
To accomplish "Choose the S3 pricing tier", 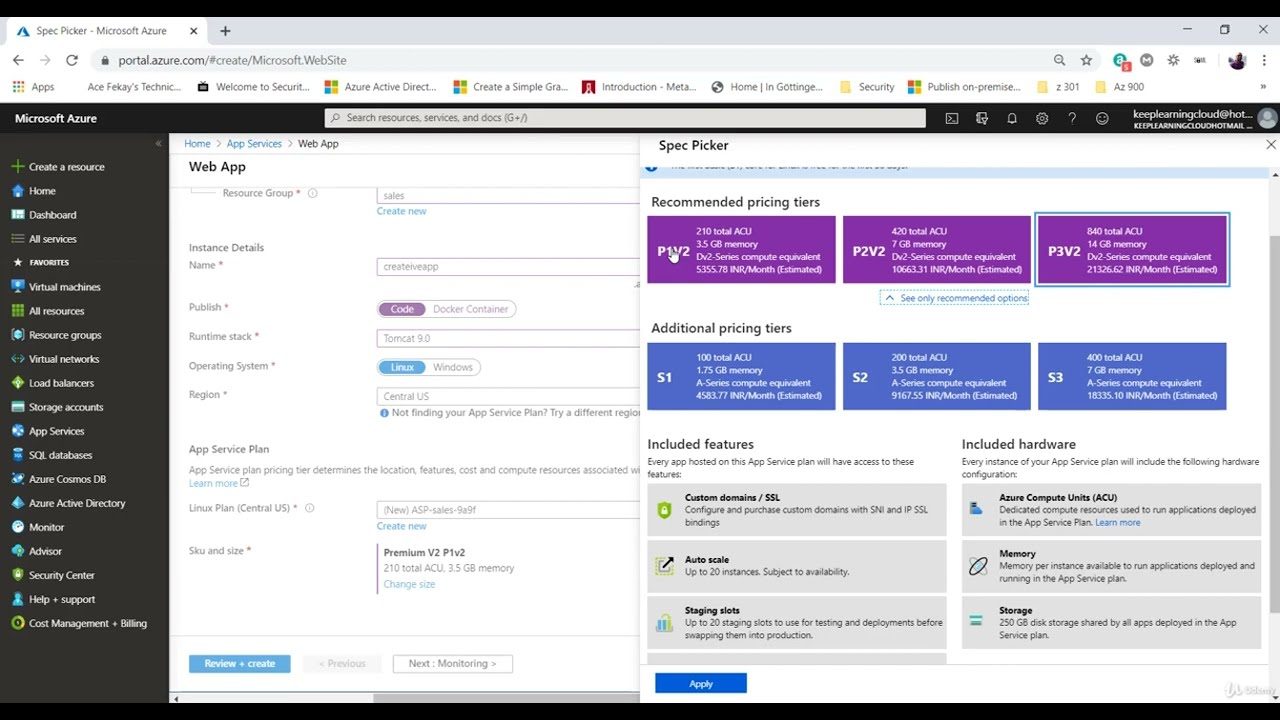I will click(1132, 376).
